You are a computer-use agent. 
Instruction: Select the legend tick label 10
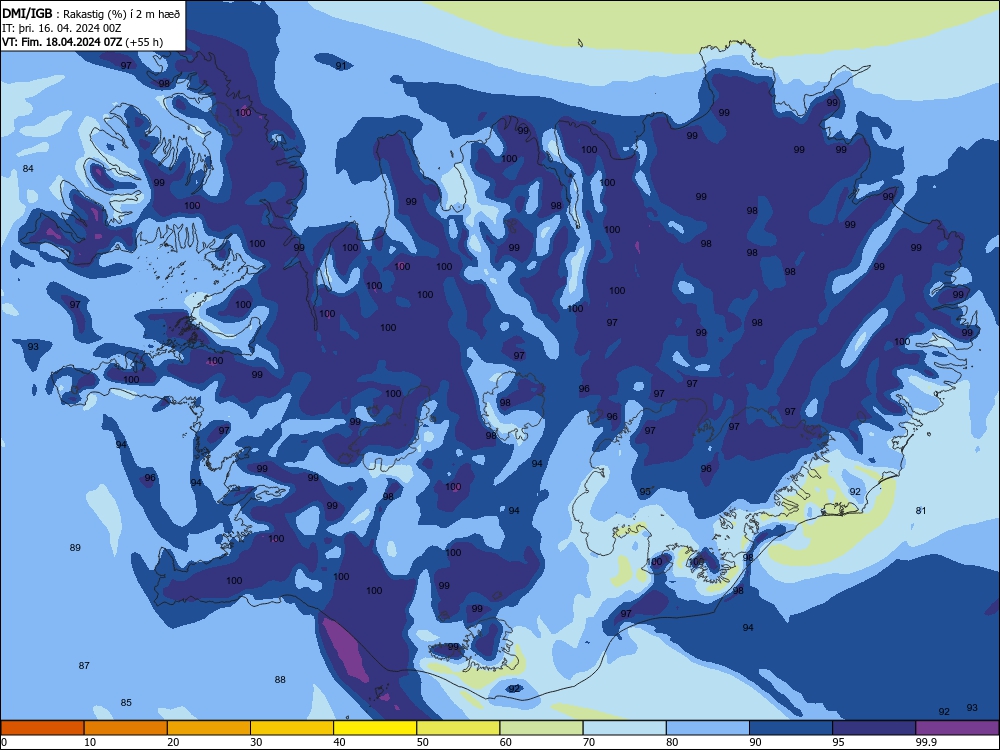pyautogui.click(x=90, y=742)
